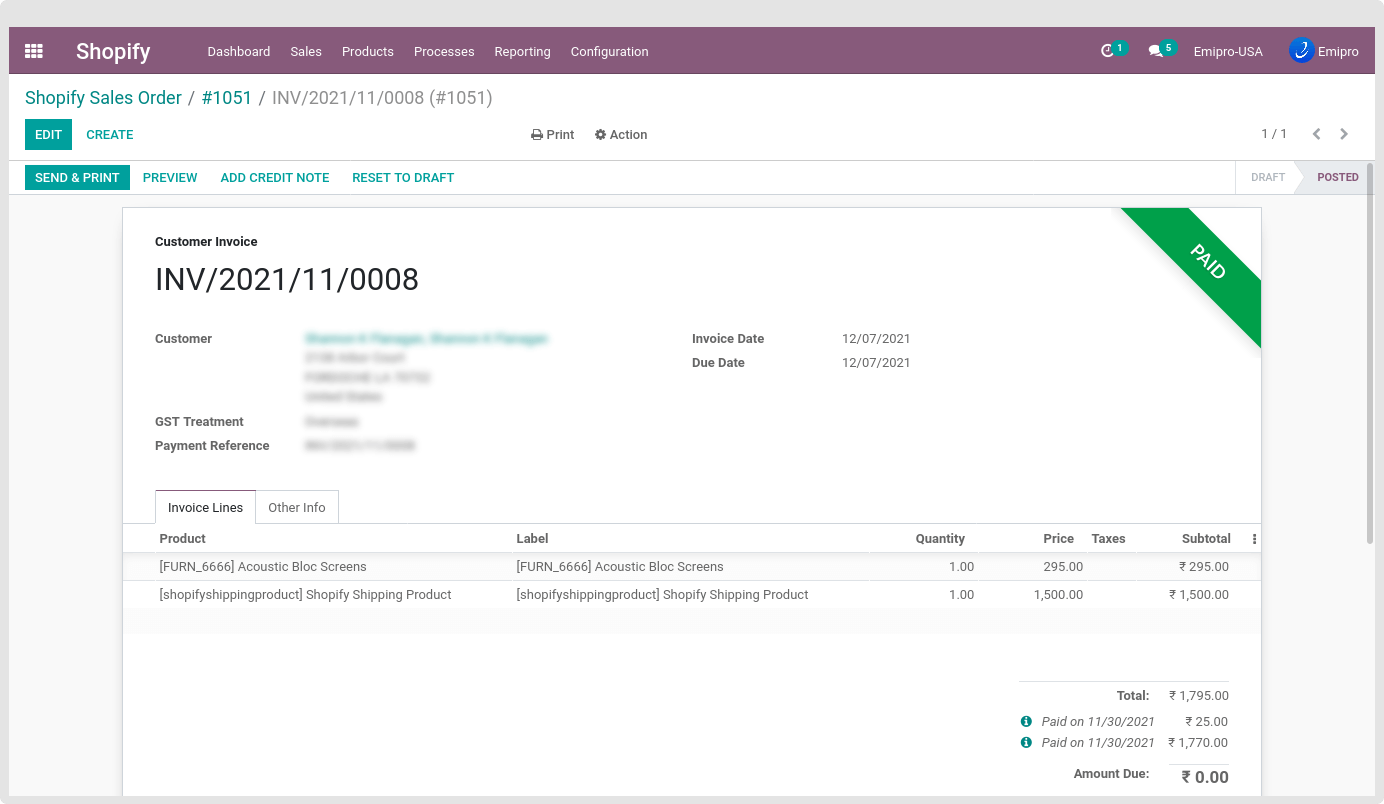Click info icon beside ₹ 1,770.00 payment
Screen dimensions: 1384x804
(x=1026, y=743)
